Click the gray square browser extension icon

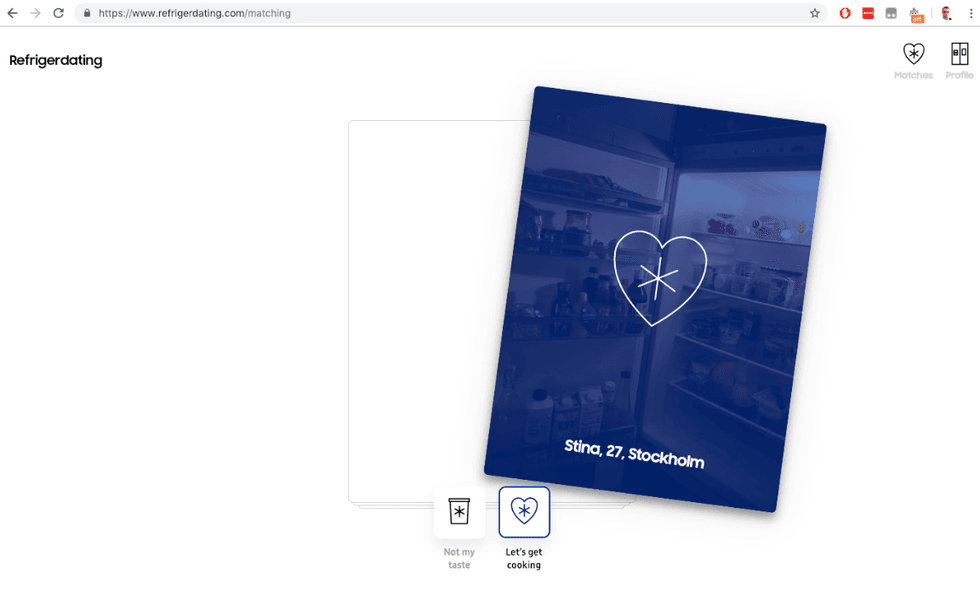891,13
